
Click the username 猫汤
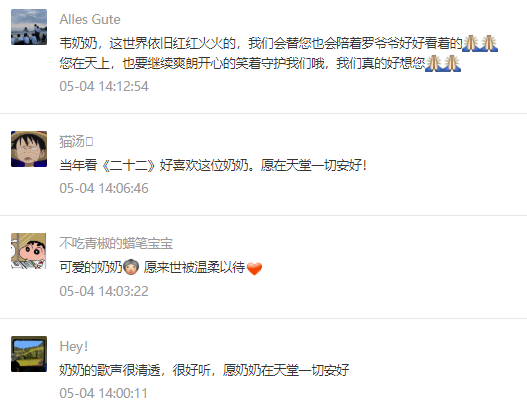(x=76, y=141)
